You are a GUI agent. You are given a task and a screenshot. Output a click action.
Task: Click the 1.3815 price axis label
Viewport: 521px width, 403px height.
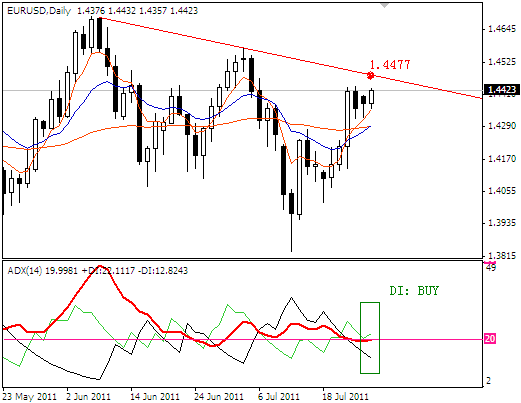click(x=502, y=256)
